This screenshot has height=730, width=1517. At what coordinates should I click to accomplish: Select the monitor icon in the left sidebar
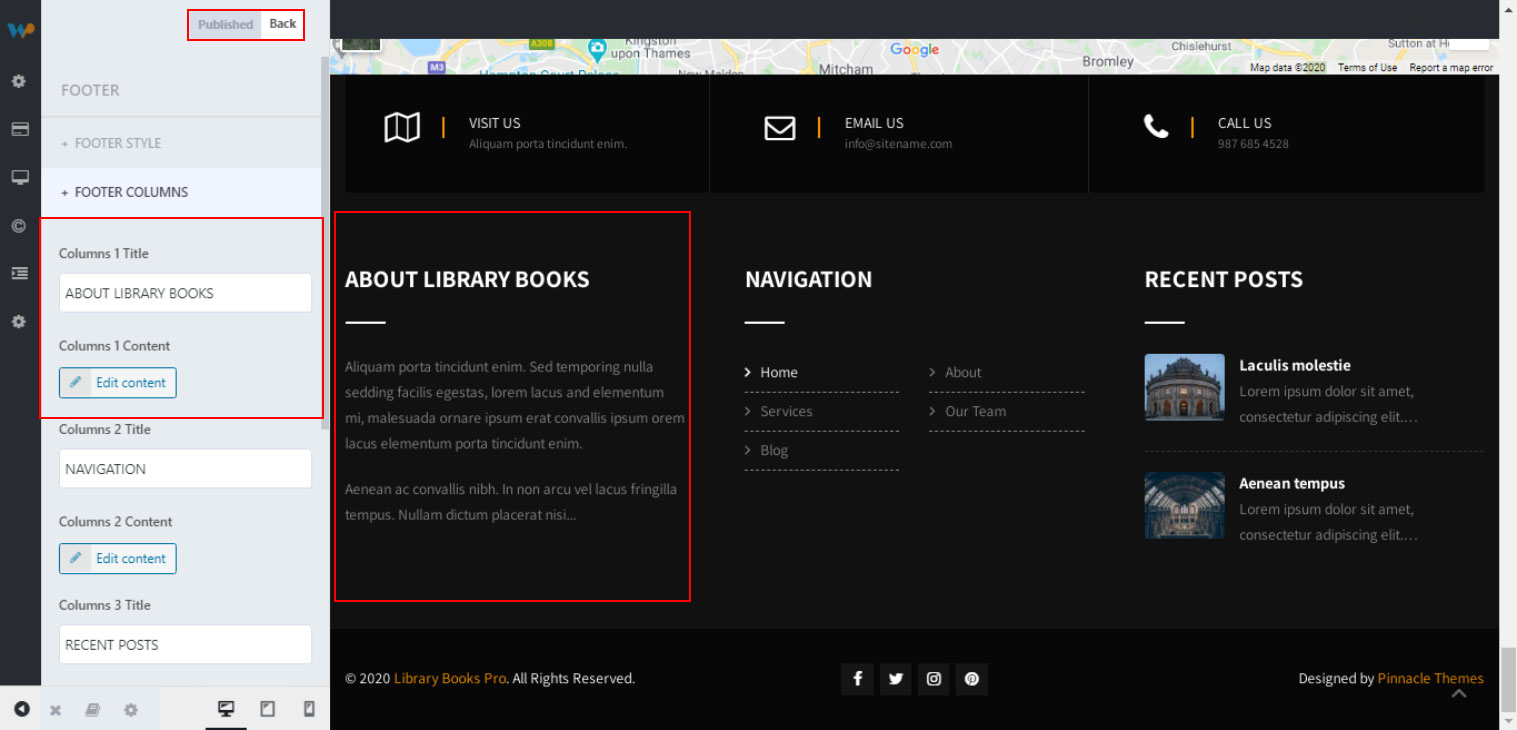[19, 177]
